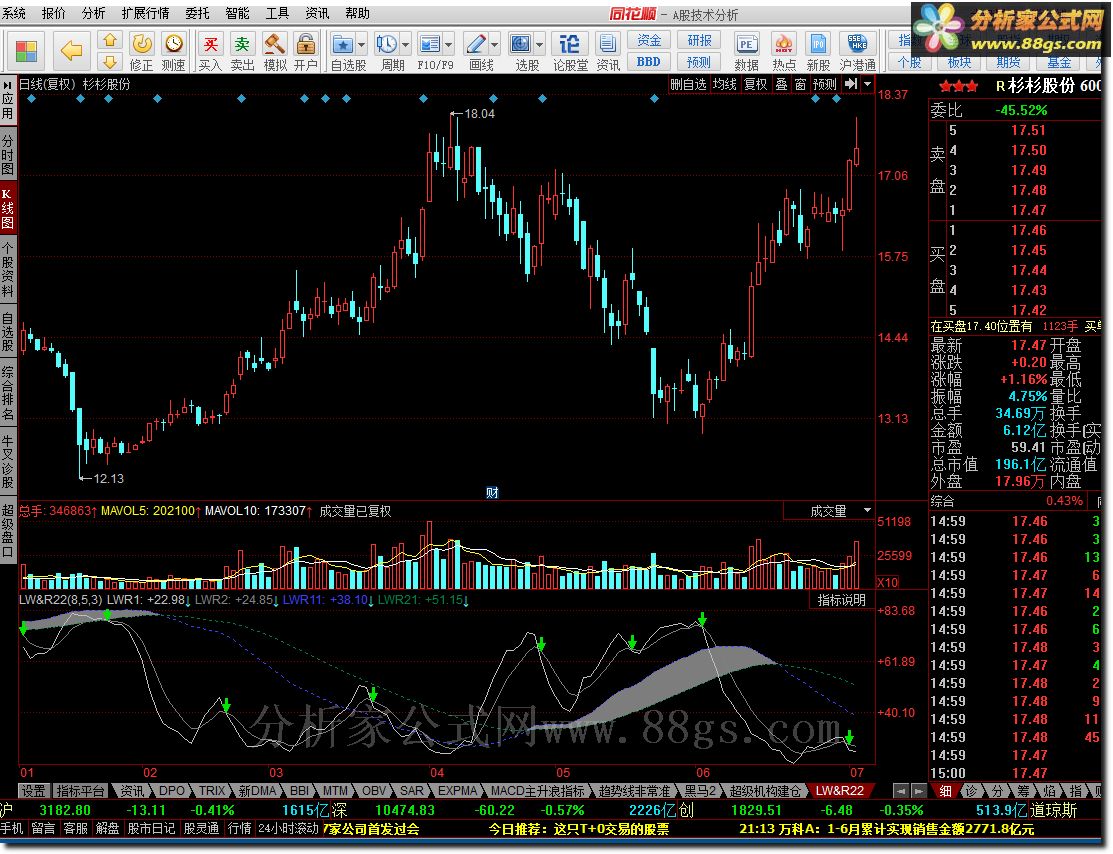Open 沪港通 SSE HKE icon
The image size is (1113, 854).
[x=857, y=44]
